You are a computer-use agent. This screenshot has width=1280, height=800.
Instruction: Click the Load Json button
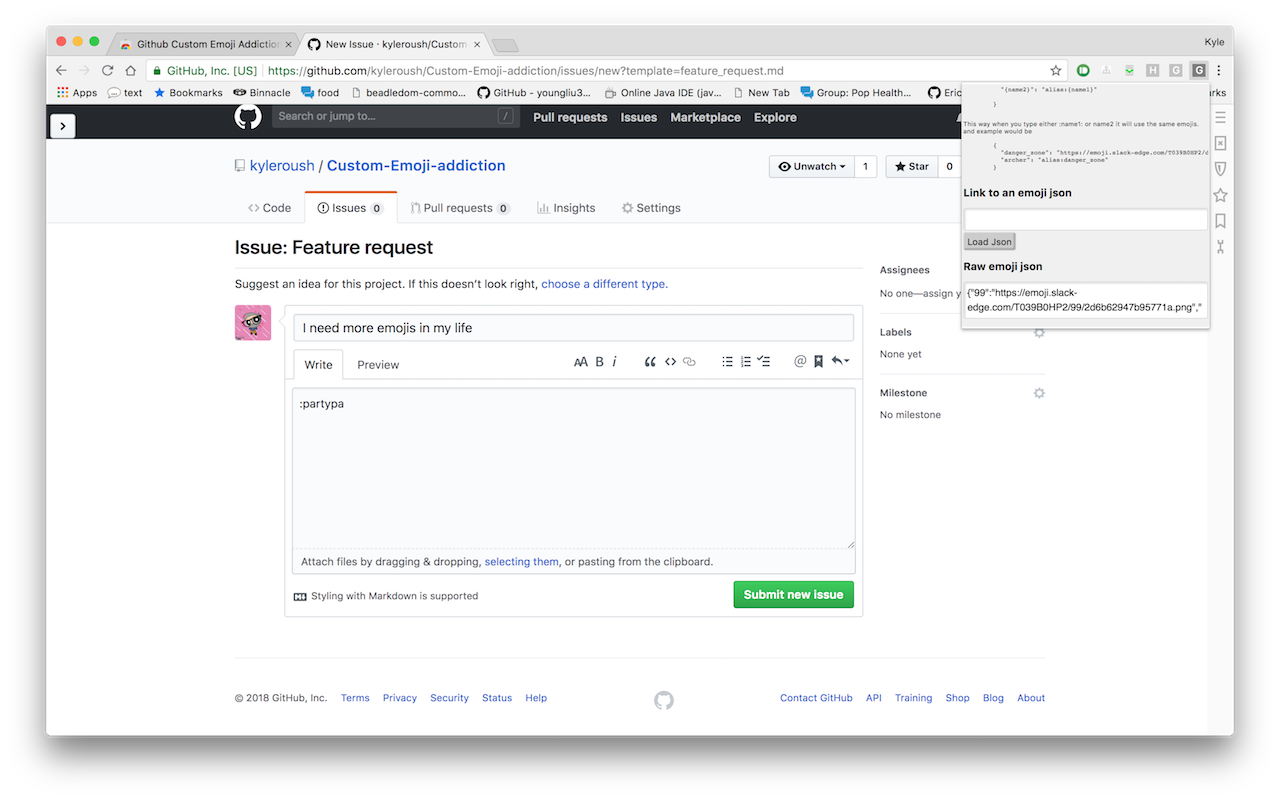tap(989, 242)
